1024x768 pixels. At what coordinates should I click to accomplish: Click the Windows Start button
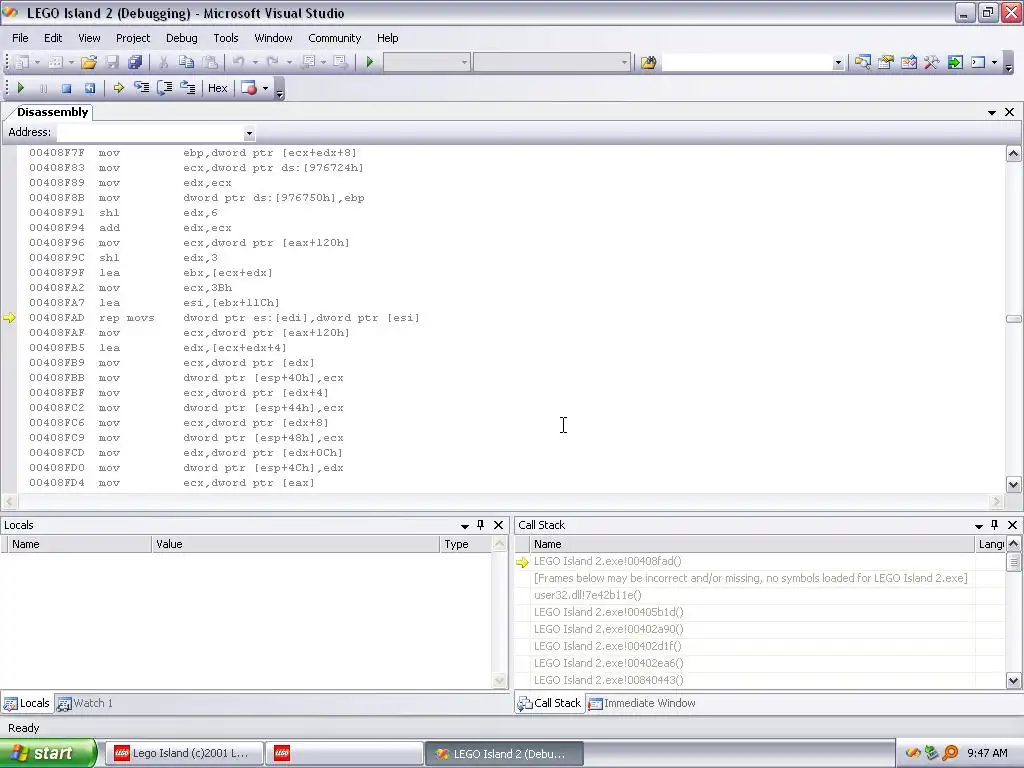click(48, 753)
